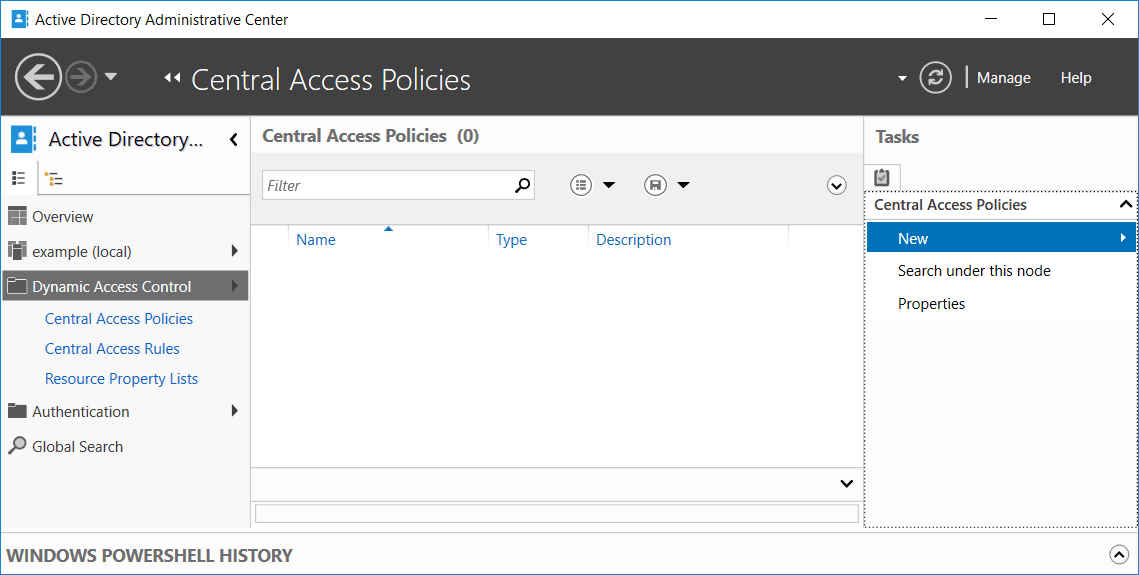Viewport: 1139px width, 575px height.
Task: Open the New submenu in Tasks
Action: (1001, 238)
